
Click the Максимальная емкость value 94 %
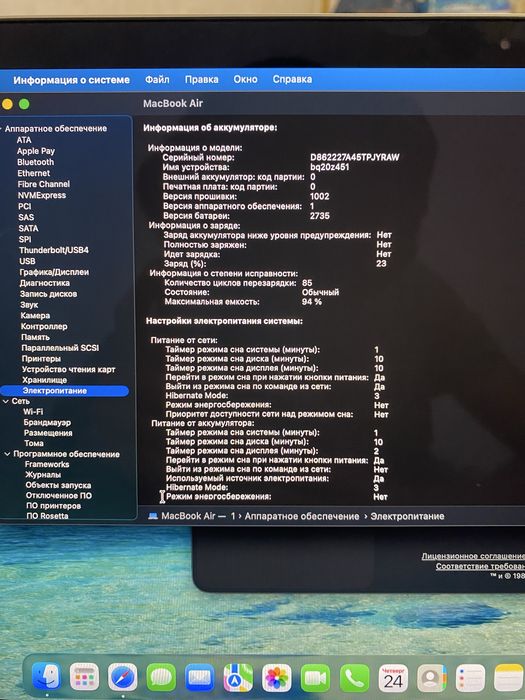[312, 302]
